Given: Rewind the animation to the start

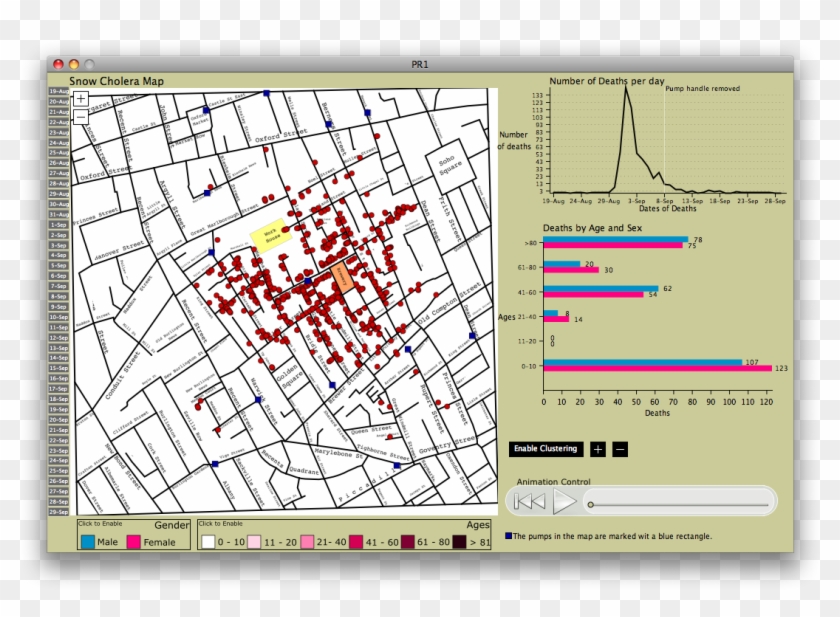Looking at the screenshot, I should [x=530, y=502].
